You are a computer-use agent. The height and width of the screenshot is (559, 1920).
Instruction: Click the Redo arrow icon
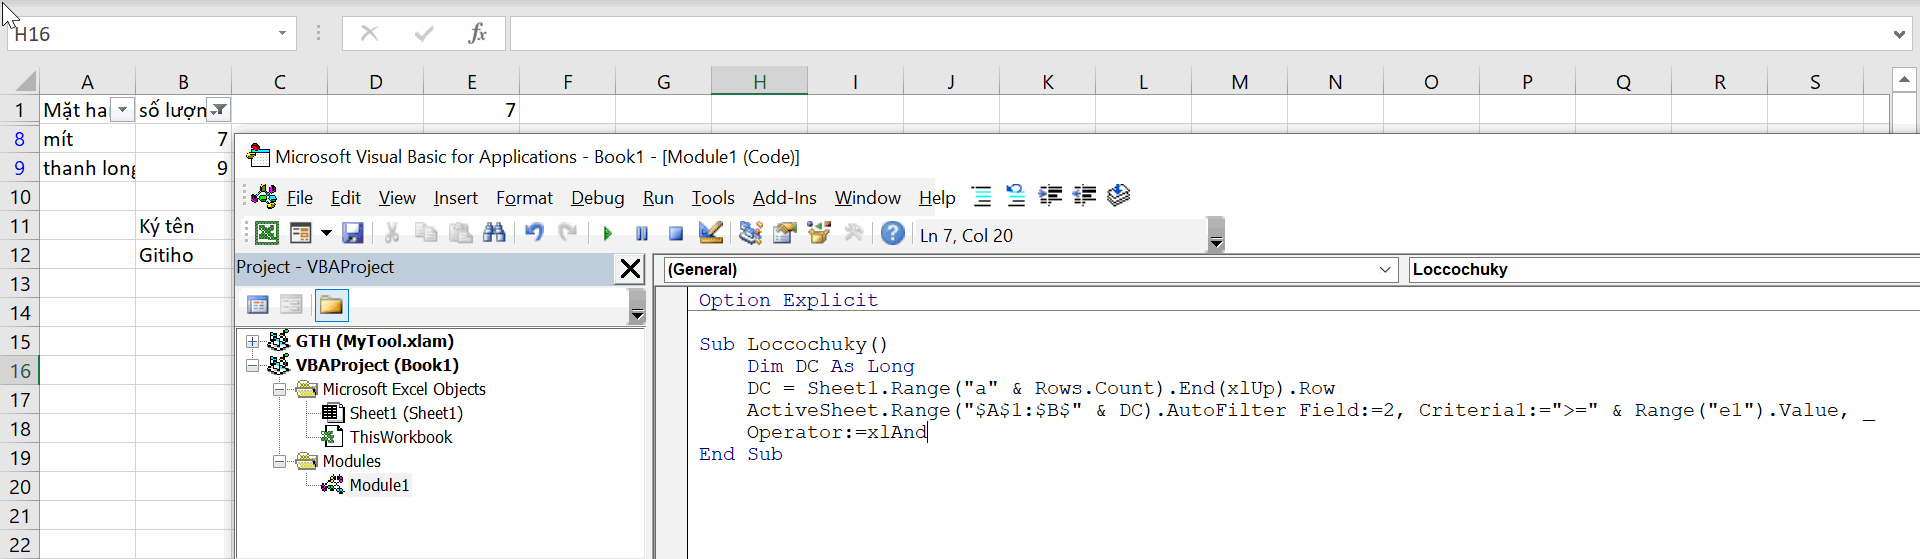click(x=568, y=234)
